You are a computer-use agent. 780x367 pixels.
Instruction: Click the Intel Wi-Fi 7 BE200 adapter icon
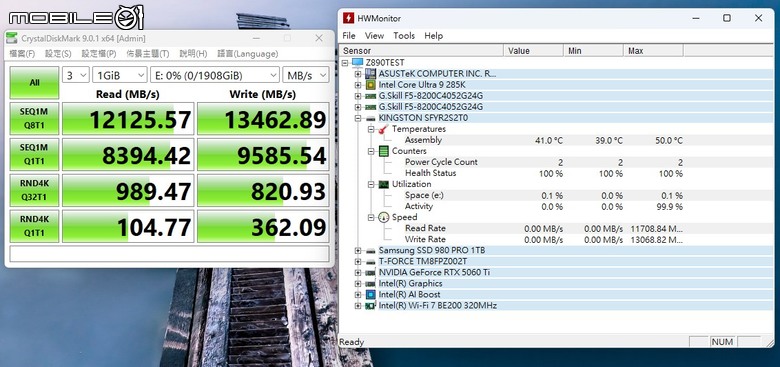pyautogui.click(x=371, y=306)
